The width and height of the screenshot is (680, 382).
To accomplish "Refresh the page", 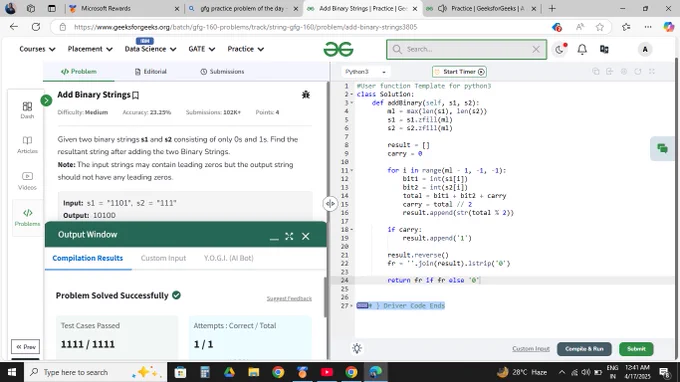I will tap(36, 27).
